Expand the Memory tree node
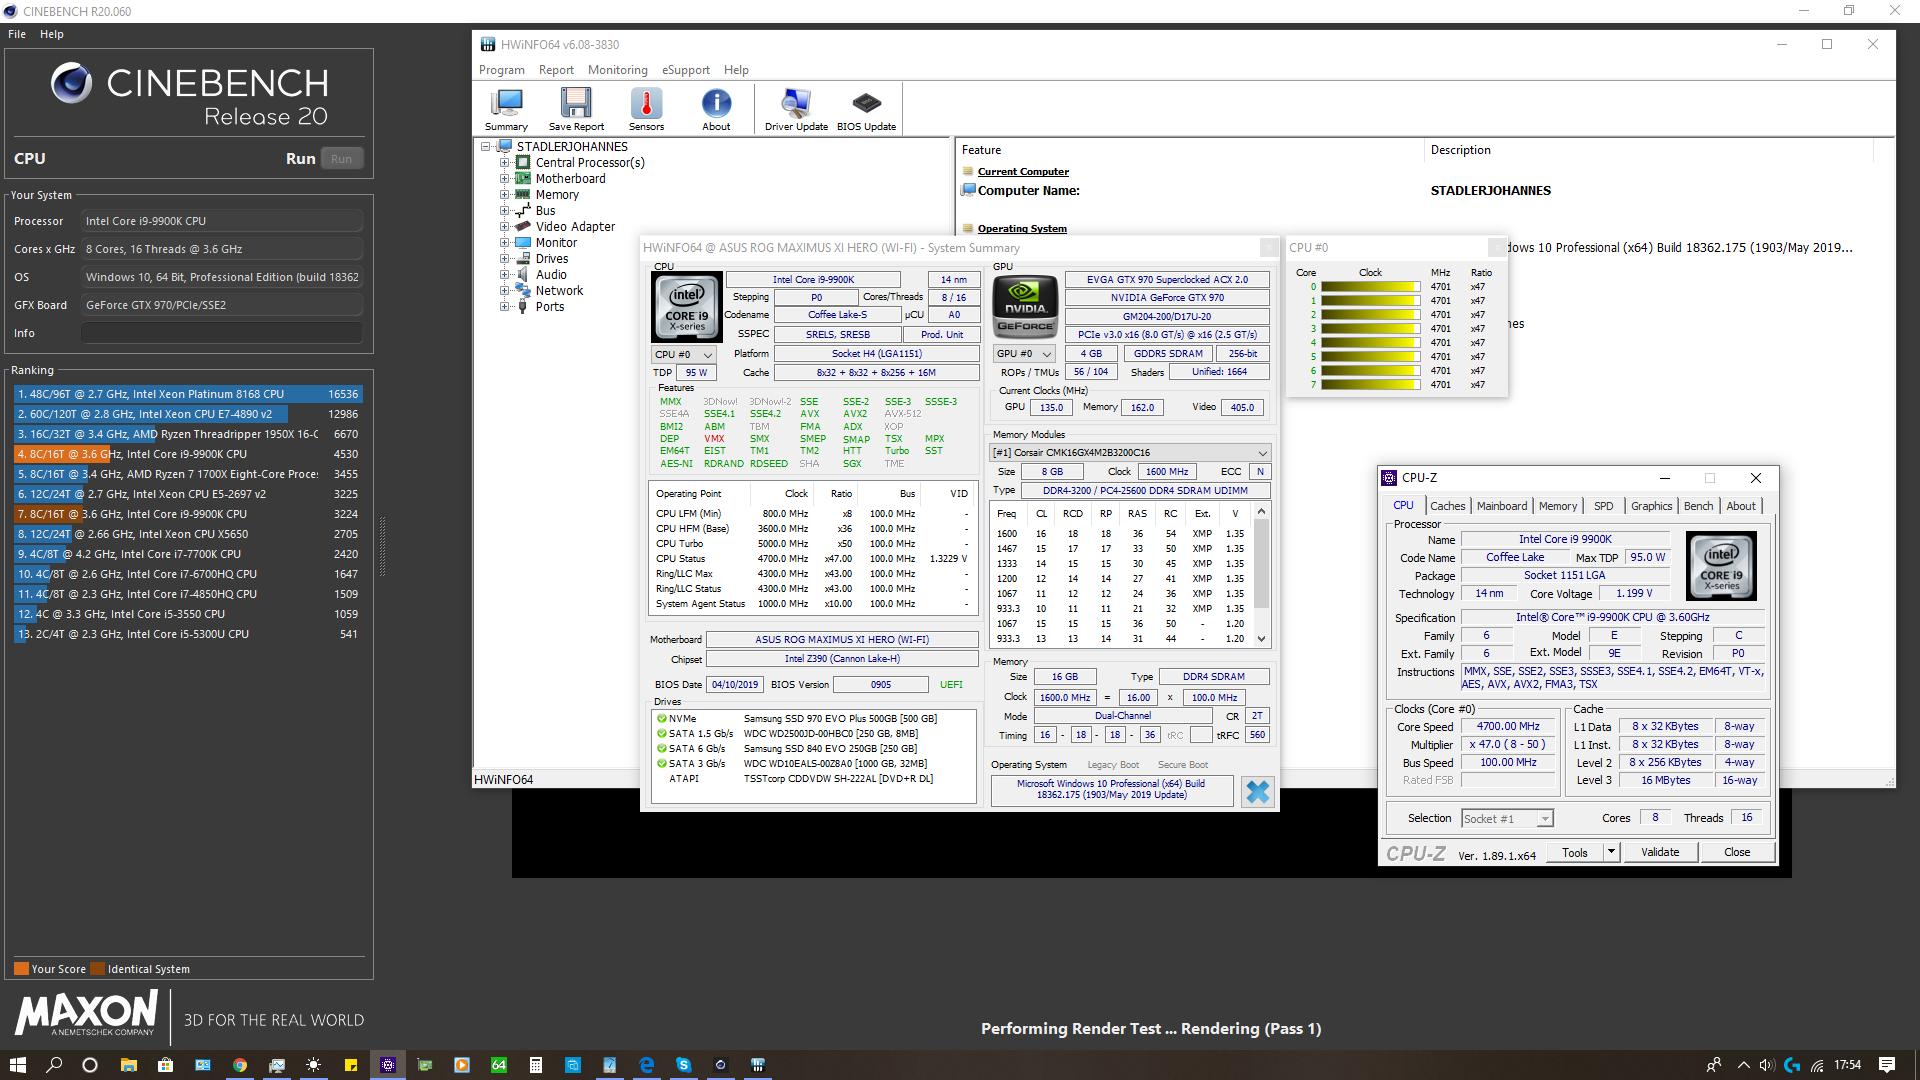This screenshot has width=1920, height=1080. 505,195
